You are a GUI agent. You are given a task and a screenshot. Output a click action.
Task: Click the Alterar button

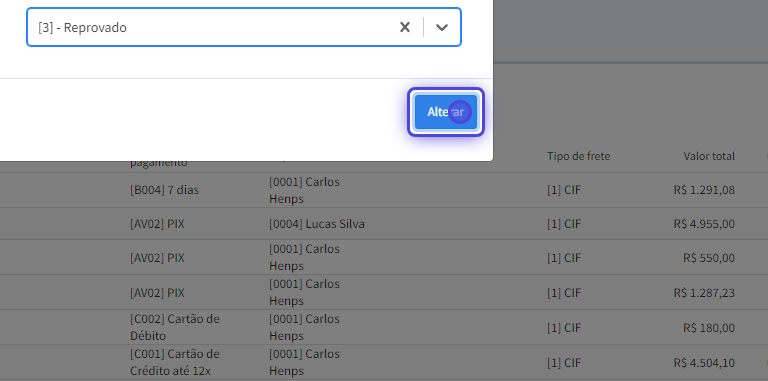[446, 112]
